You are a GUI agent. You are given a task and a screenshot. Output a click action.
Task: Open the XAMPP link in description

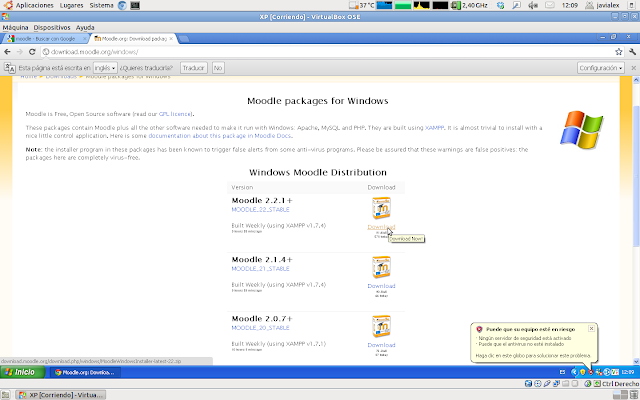pyautogui.click(x=434, y=128)
